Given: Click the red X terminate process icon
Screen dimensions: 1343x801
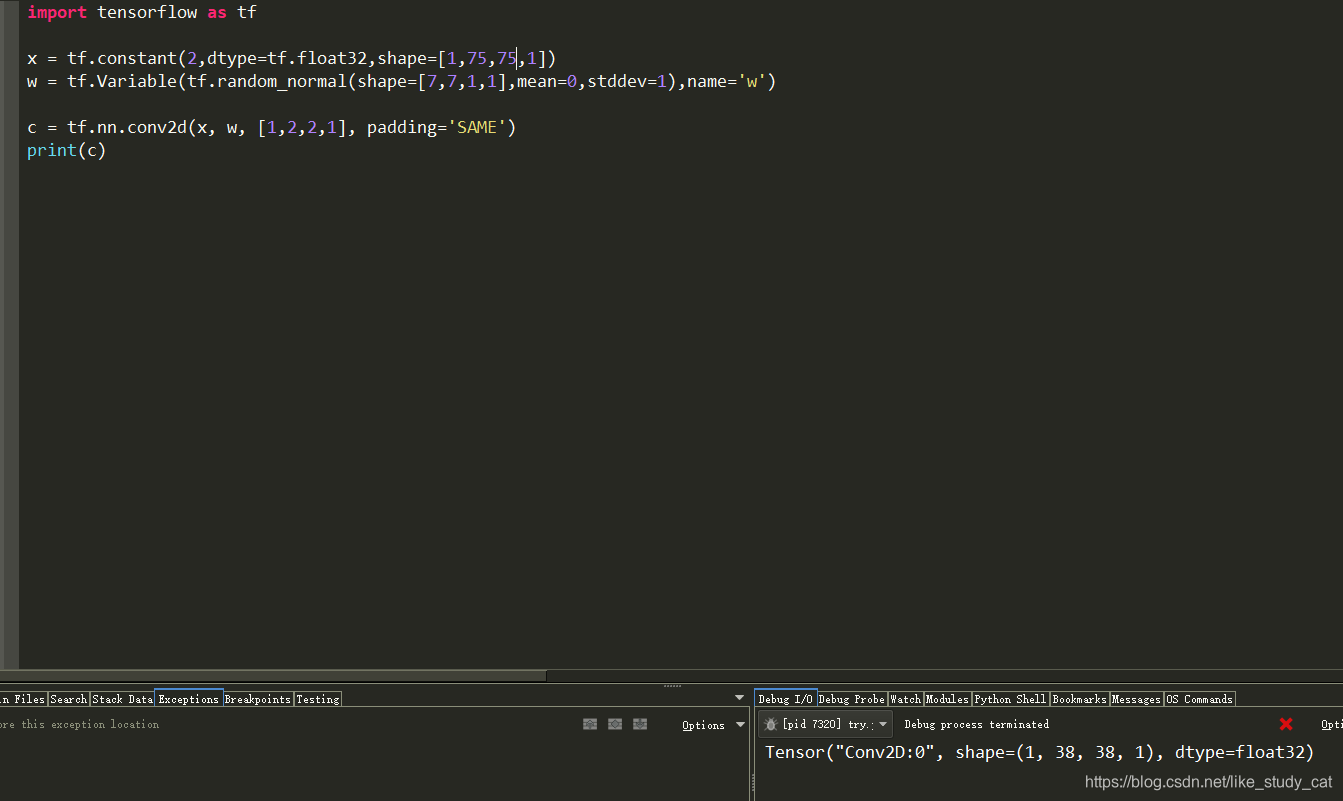Looking at the screenshot, I should (1286, 724).
